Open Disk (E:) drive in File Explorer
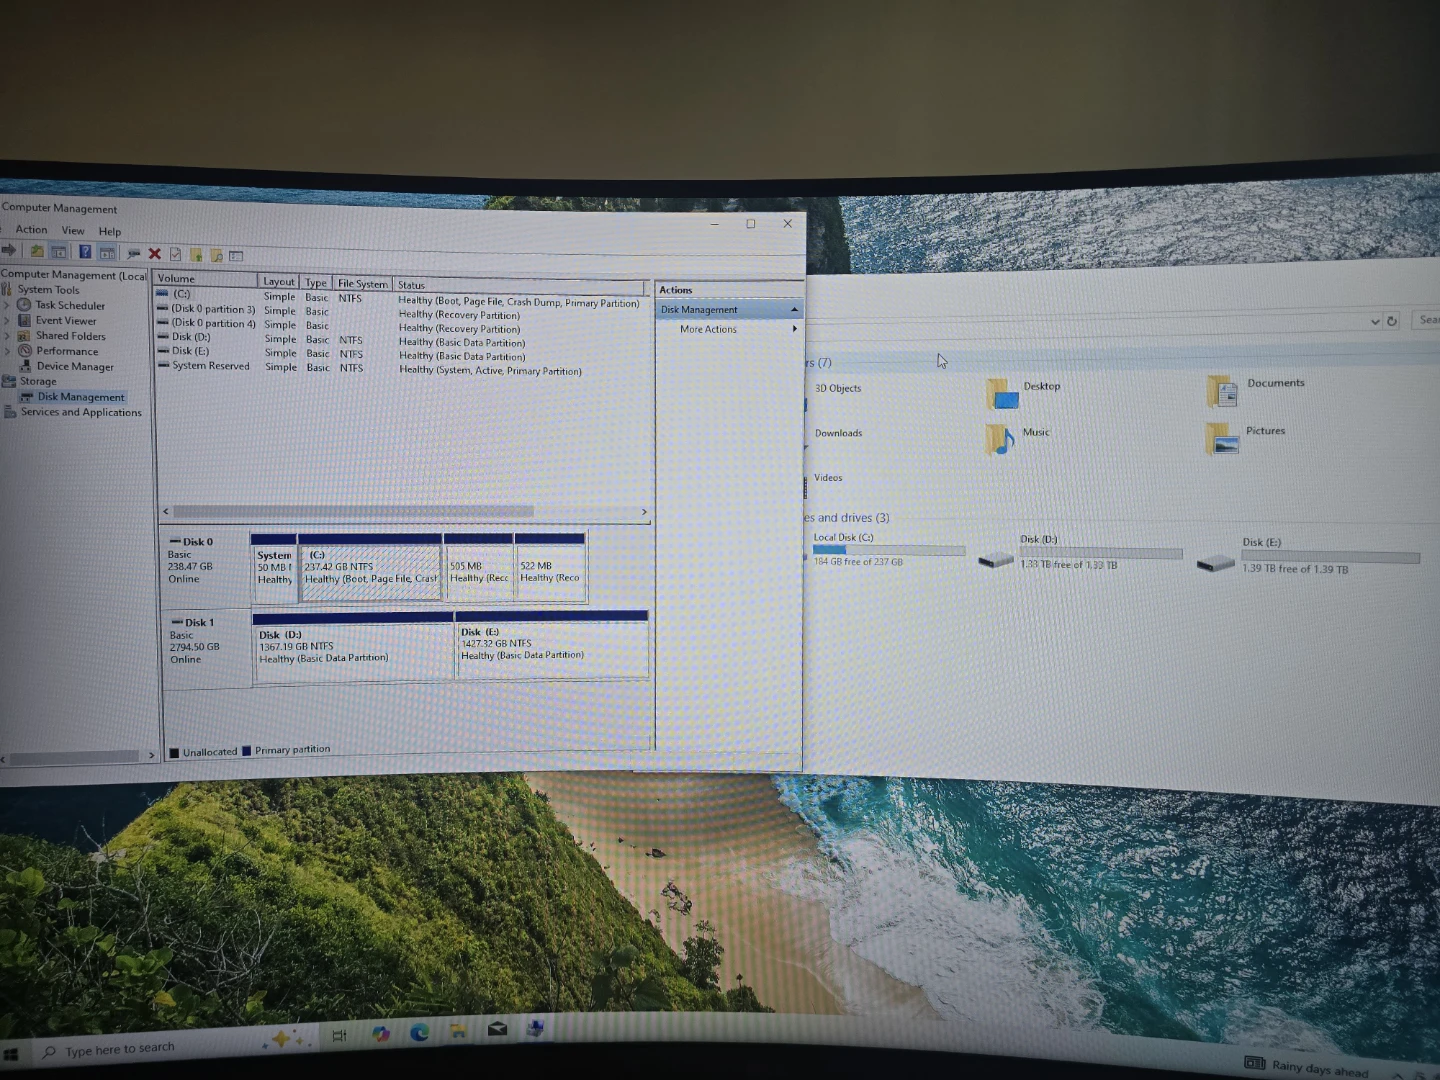 [1308, 555]
